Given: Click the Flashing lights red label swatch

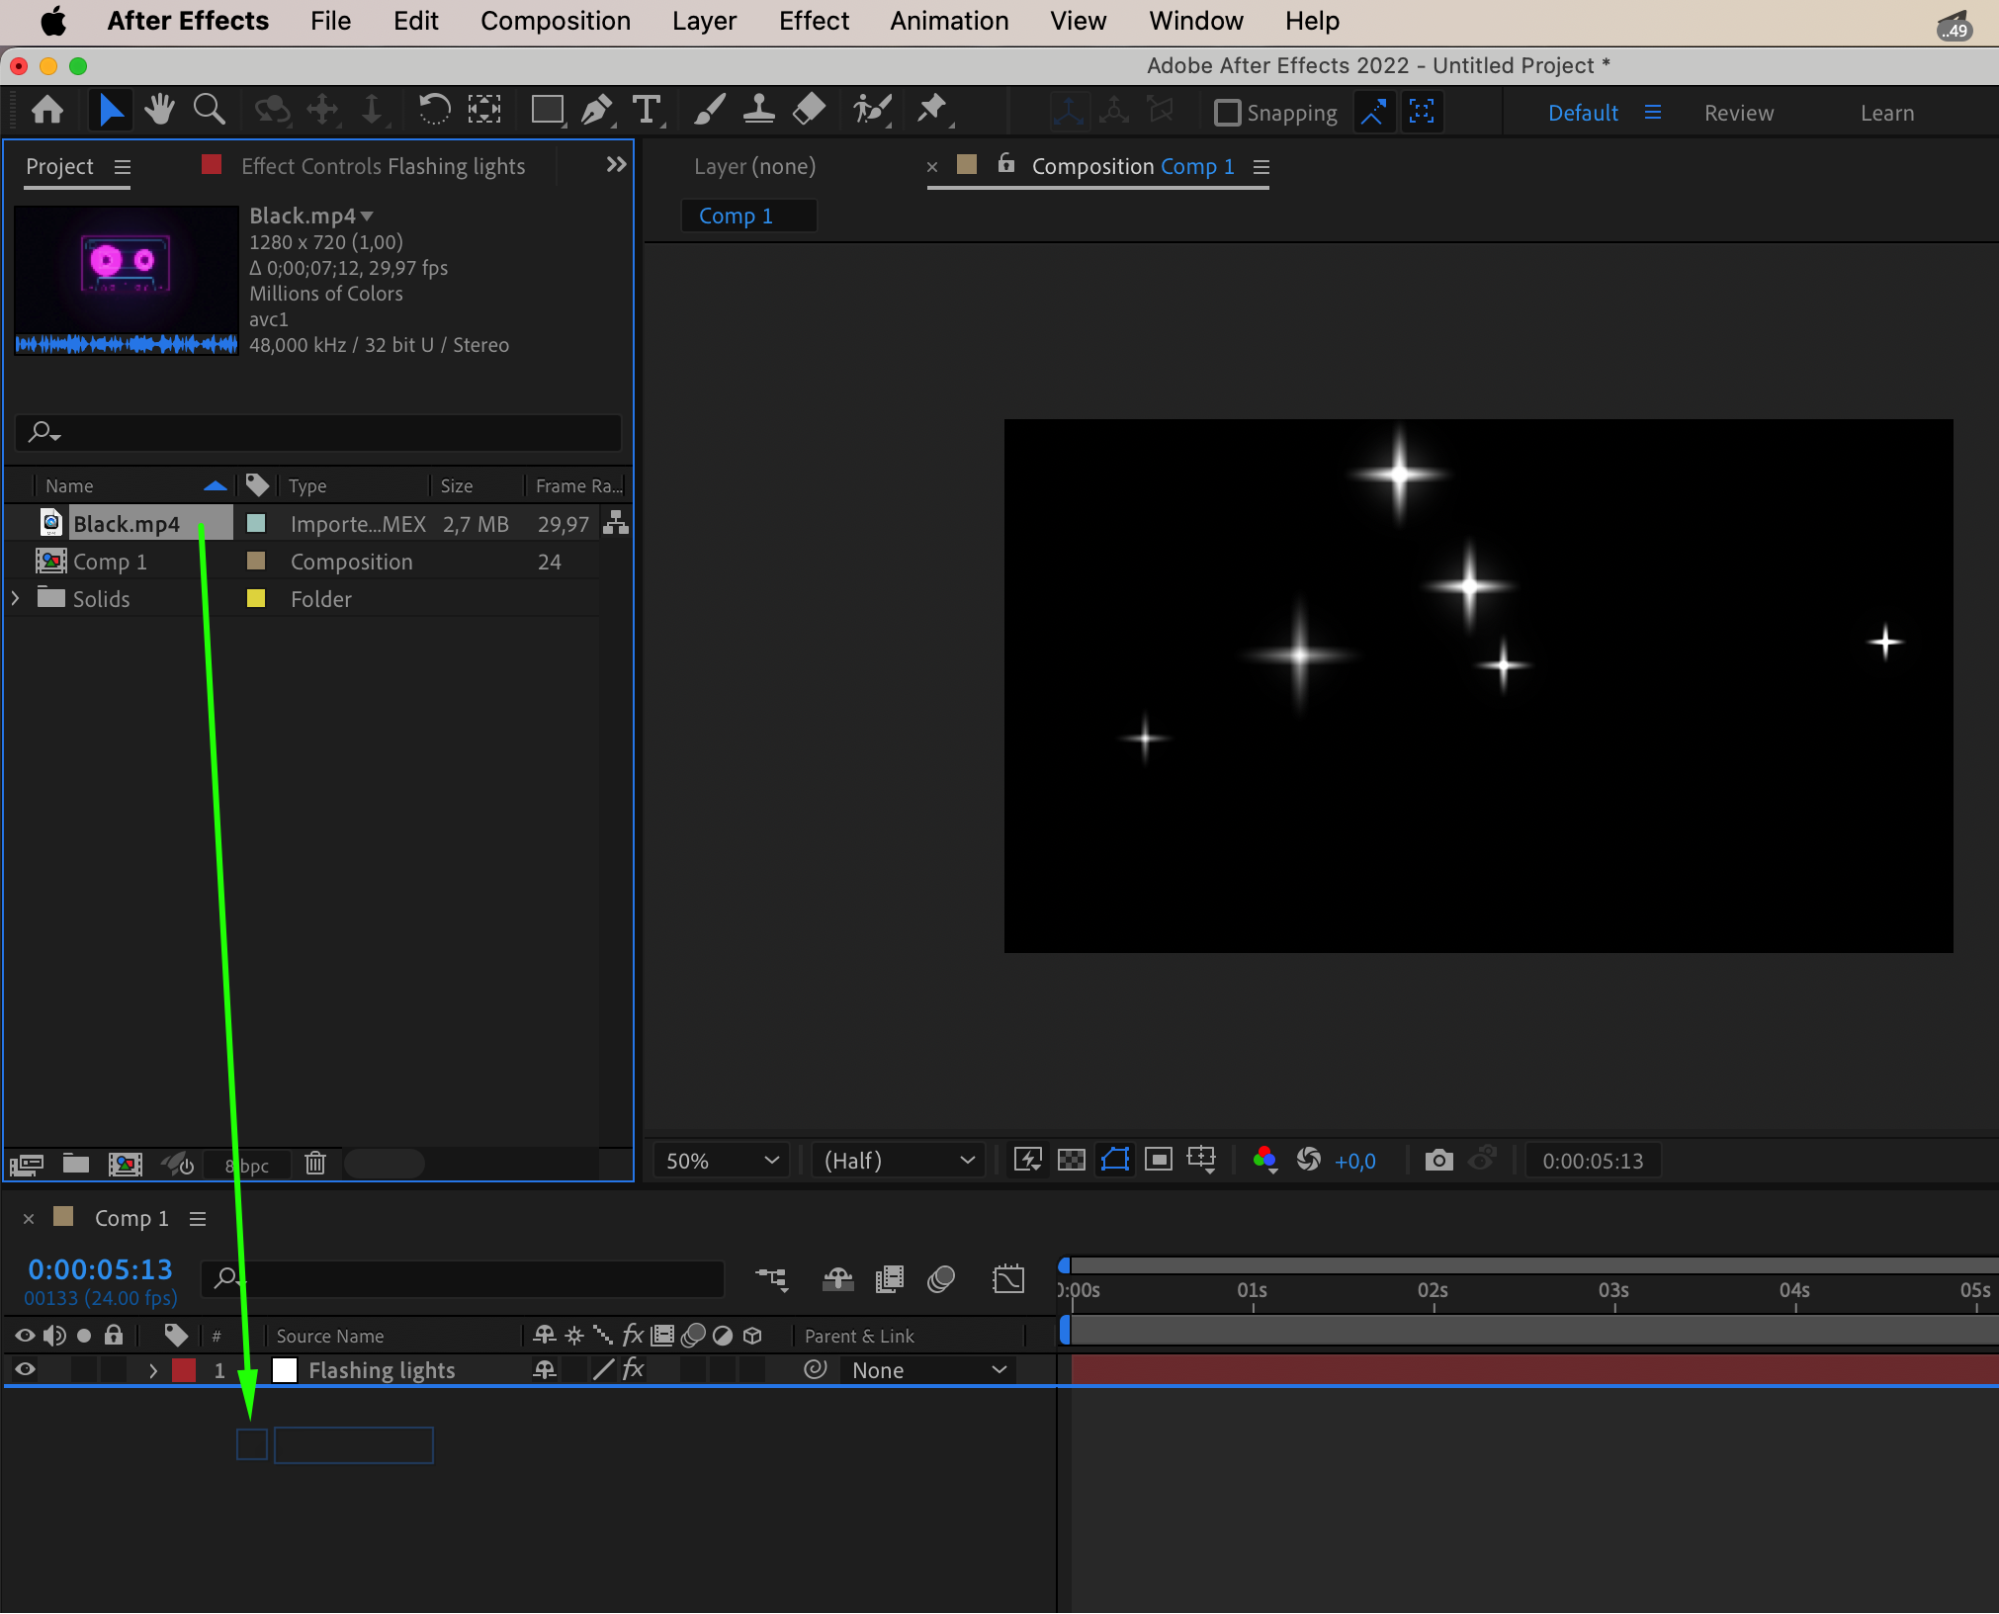Looking at the screenshot, I should point(184,1370).
